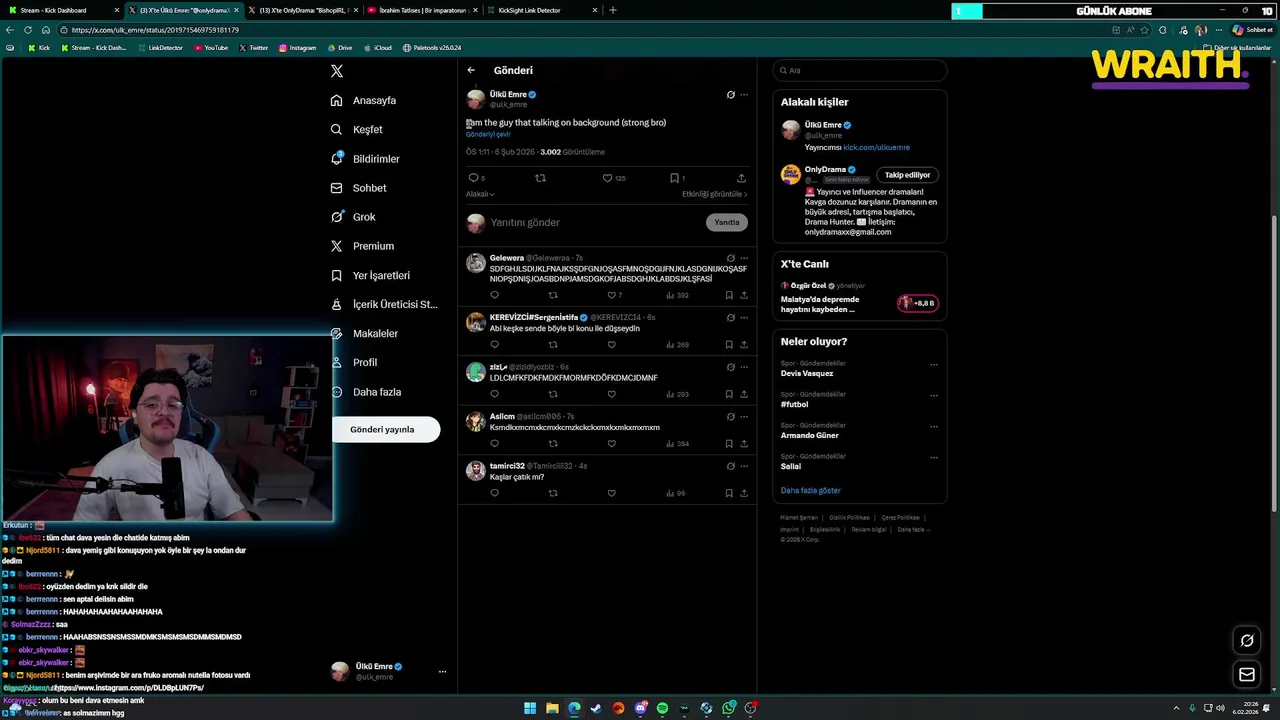The image size is (1280, 720).
Task: Like KEREVİZCİ's reply
Action: click(612, 344)
